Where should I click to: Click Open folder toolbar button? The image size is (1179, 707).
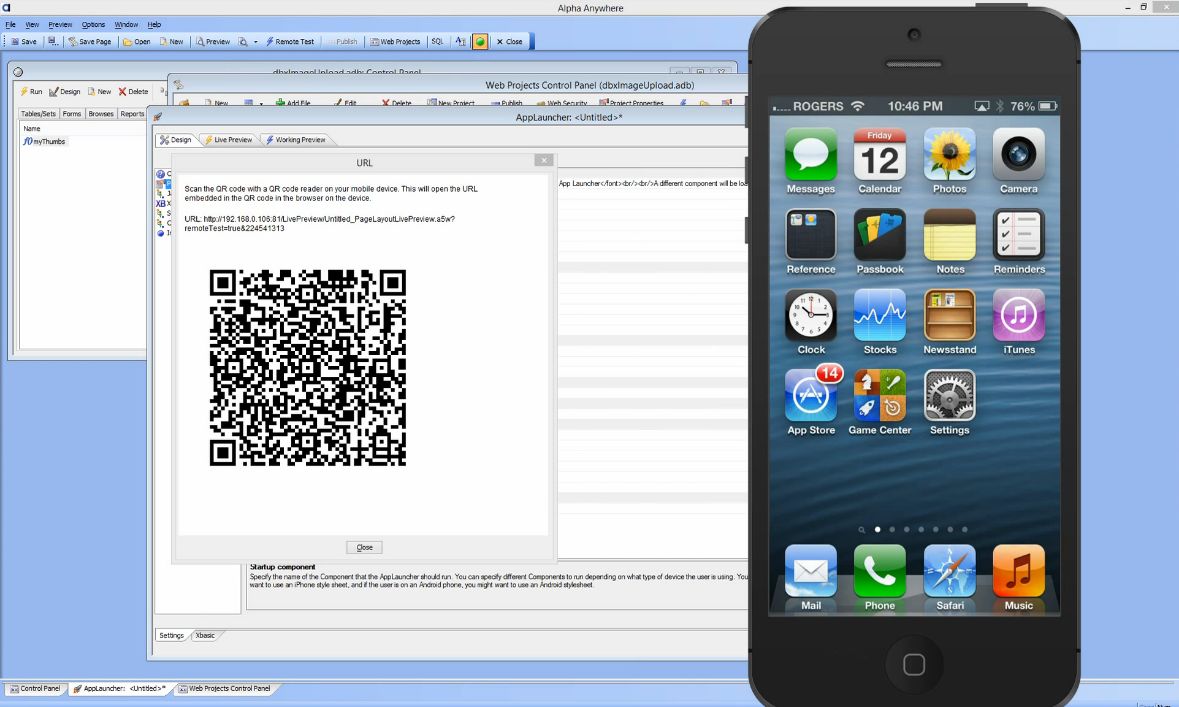pos(137,41)
